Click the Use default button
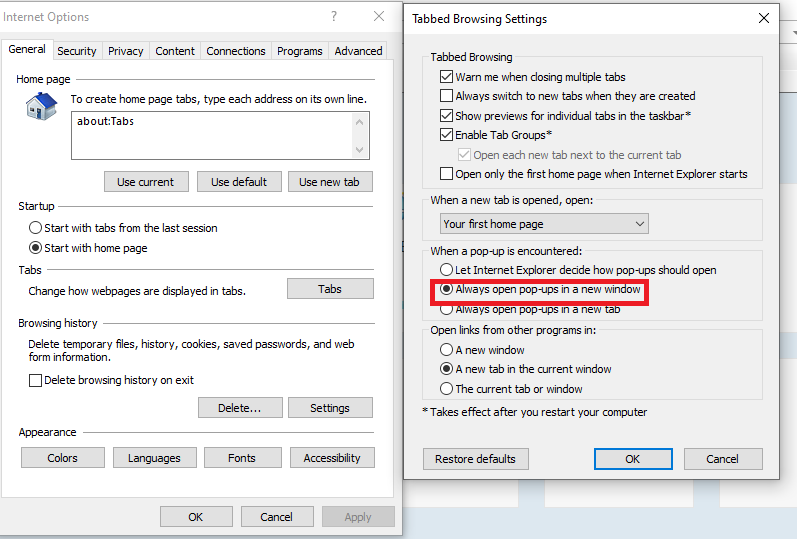Viewport: 797px width, 539px height. tap(239, 182)
